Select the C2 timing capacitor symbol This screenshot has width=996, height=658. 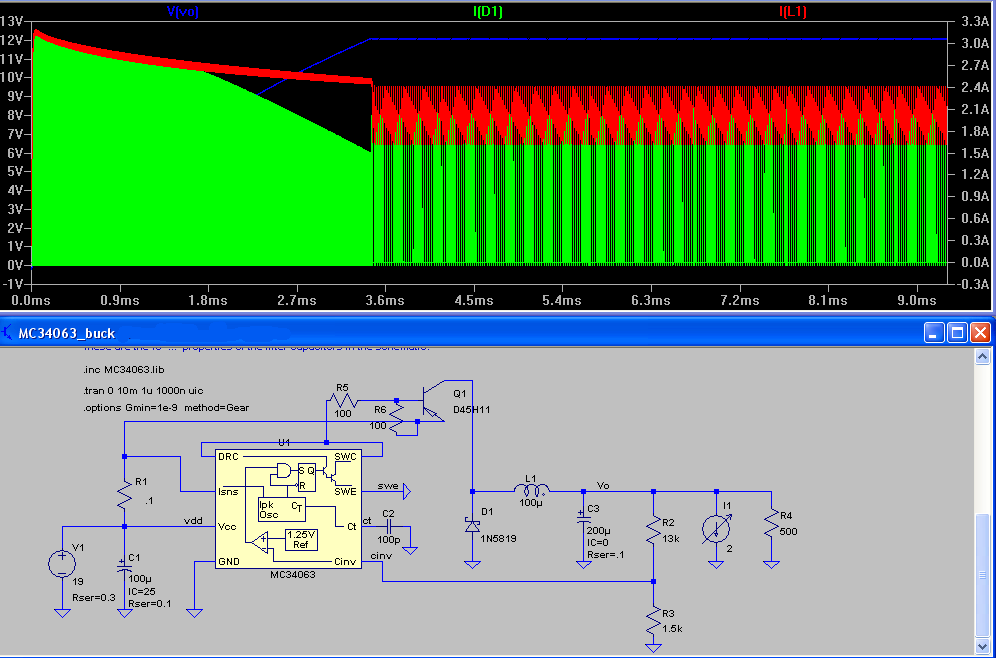pos(389,526)
